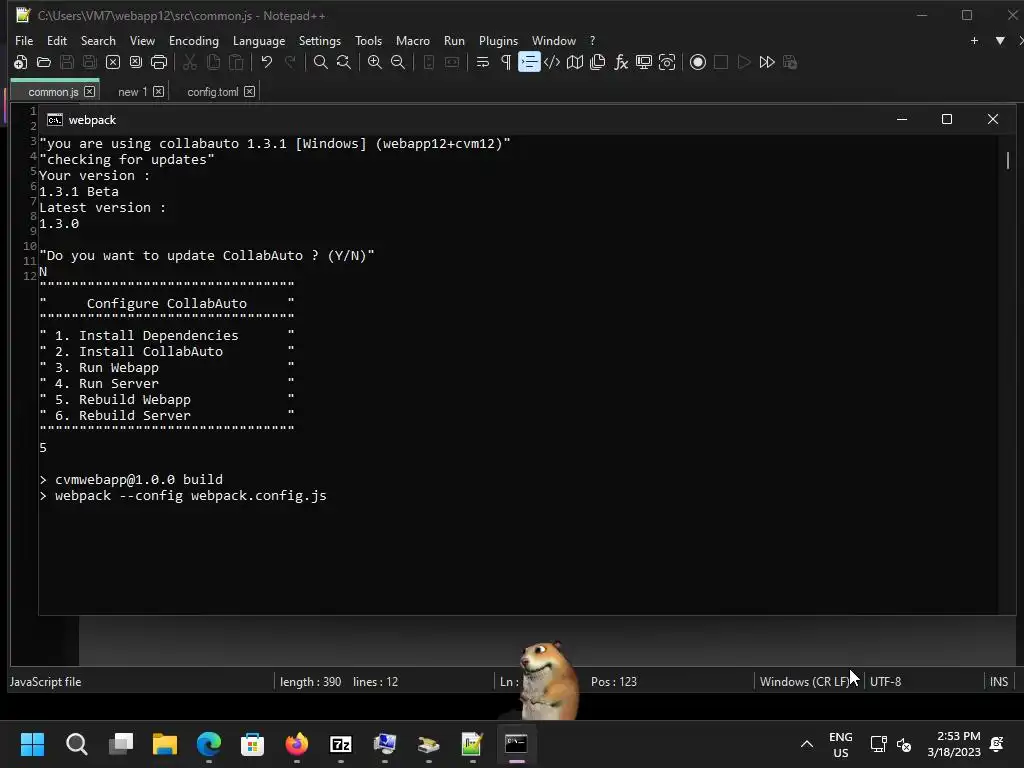The image size is (1024, 768).
Task: Close all documents toolbar icon
Action: click(136, 62)
